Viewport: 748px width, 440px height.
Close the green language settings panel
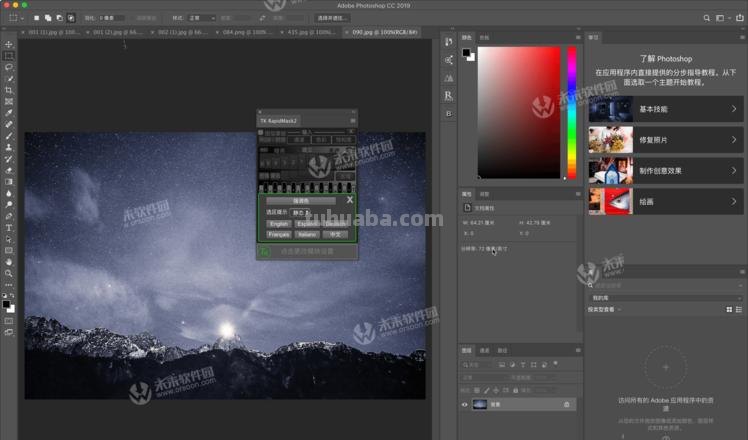click(349, 200)
